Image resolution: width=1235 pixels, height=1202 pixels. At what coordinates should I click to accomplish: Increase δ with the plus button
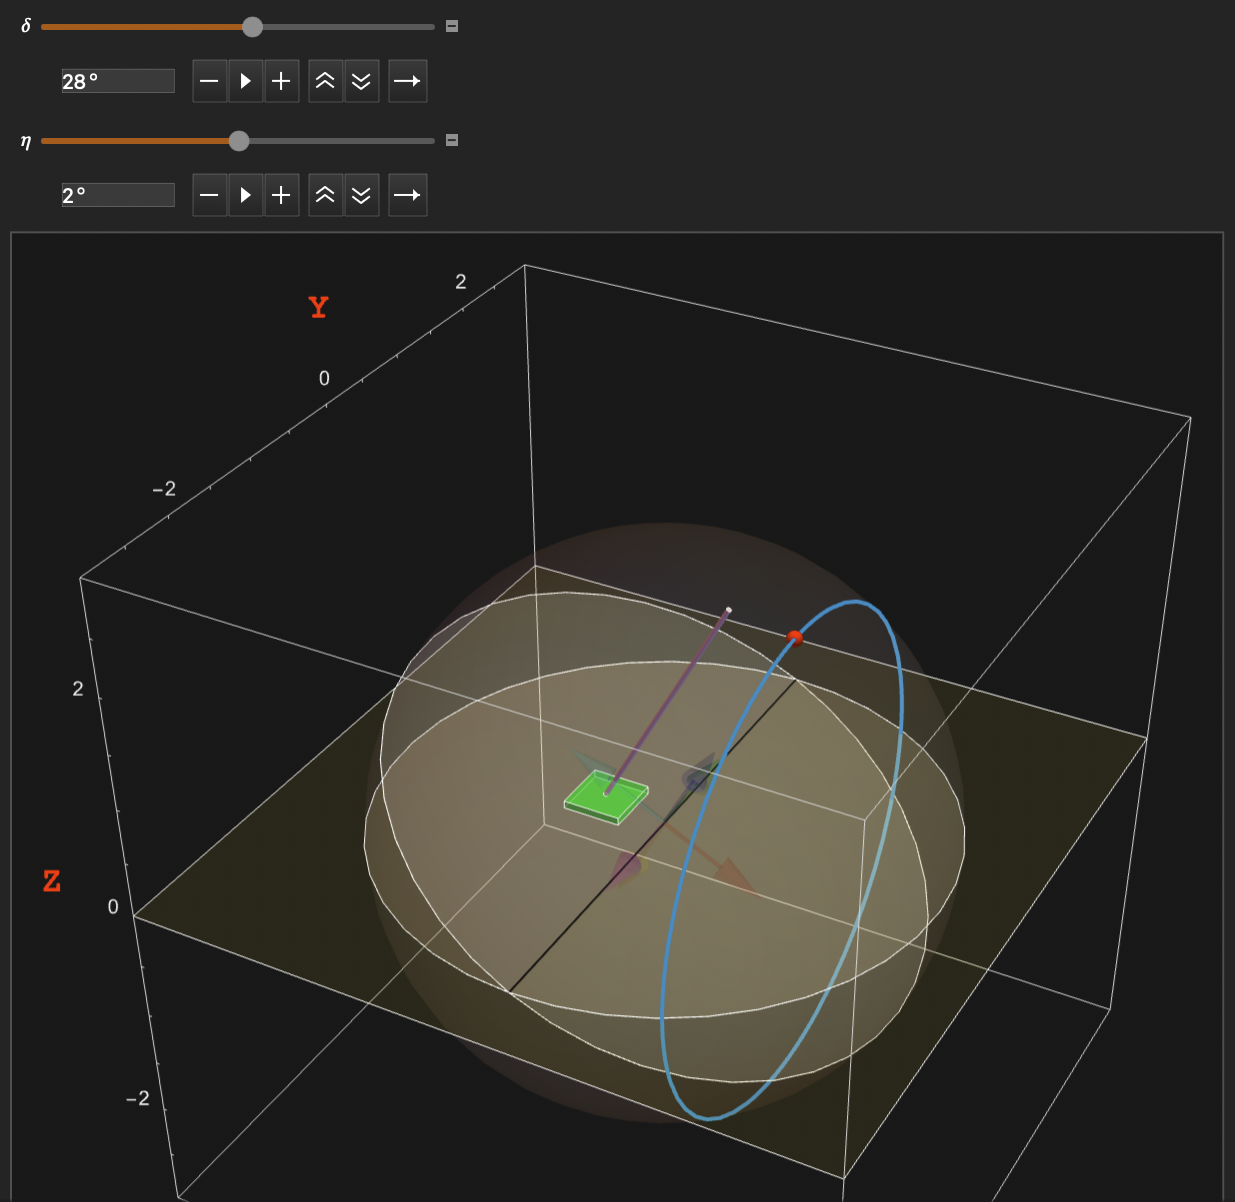281,81
